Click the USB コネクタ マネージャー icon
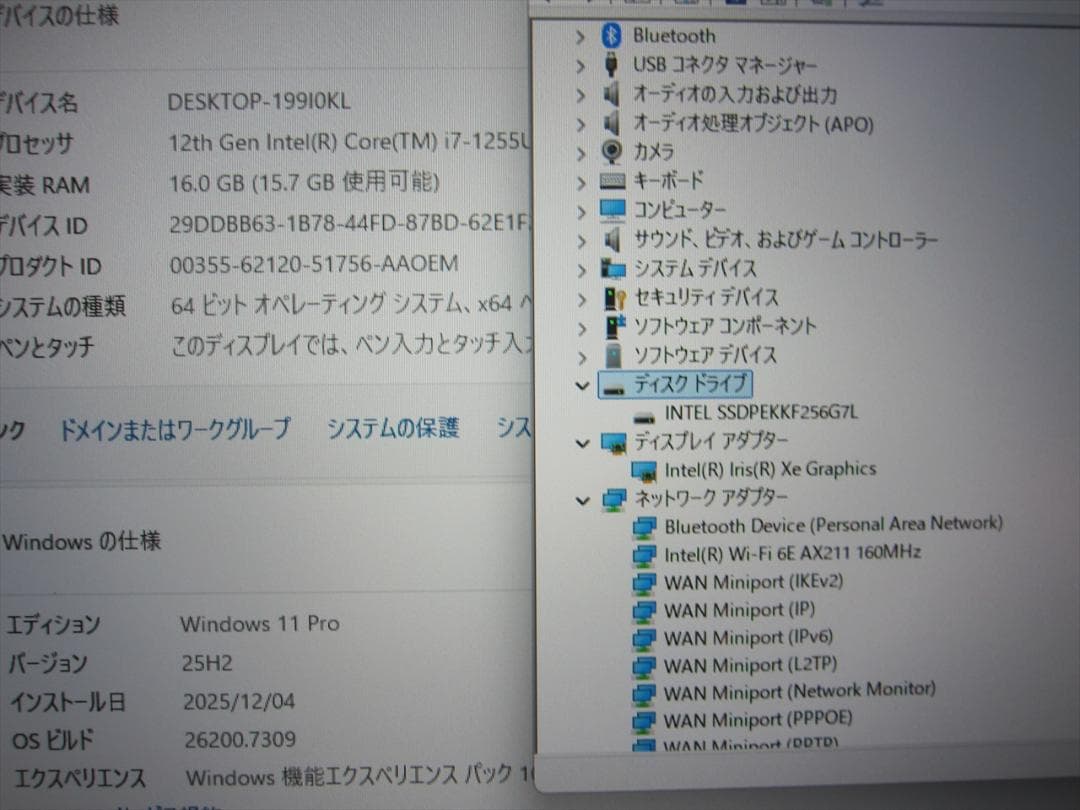The width and height of the screenshot is (1080, 810). (612, 65)
